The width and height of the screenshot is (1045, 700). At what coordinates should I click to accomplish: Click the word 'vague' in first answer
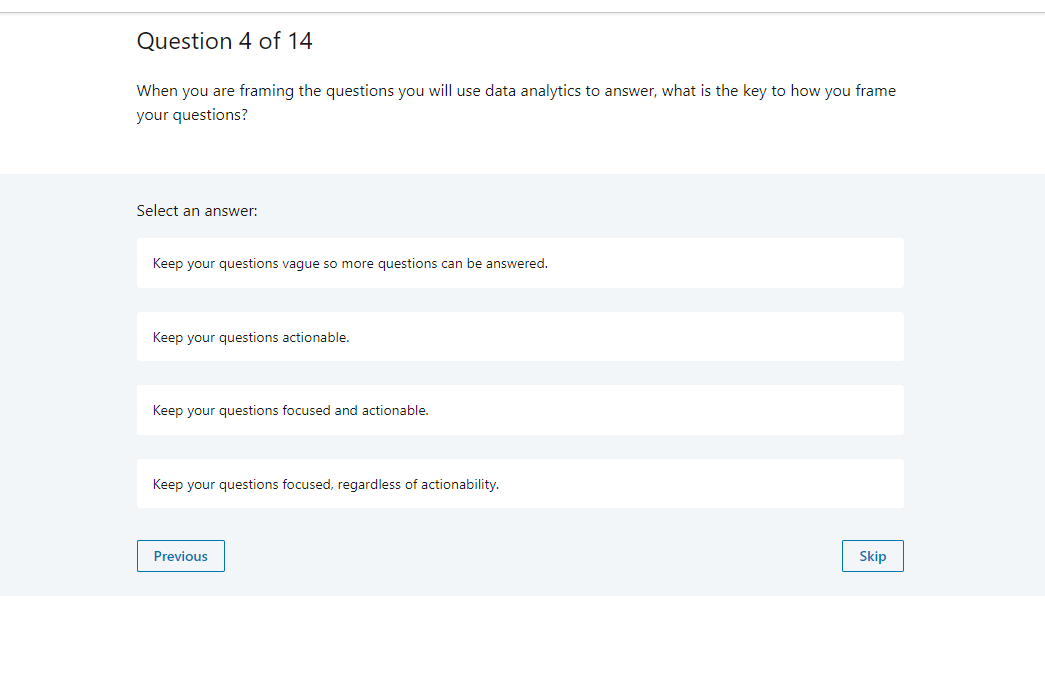301,264
